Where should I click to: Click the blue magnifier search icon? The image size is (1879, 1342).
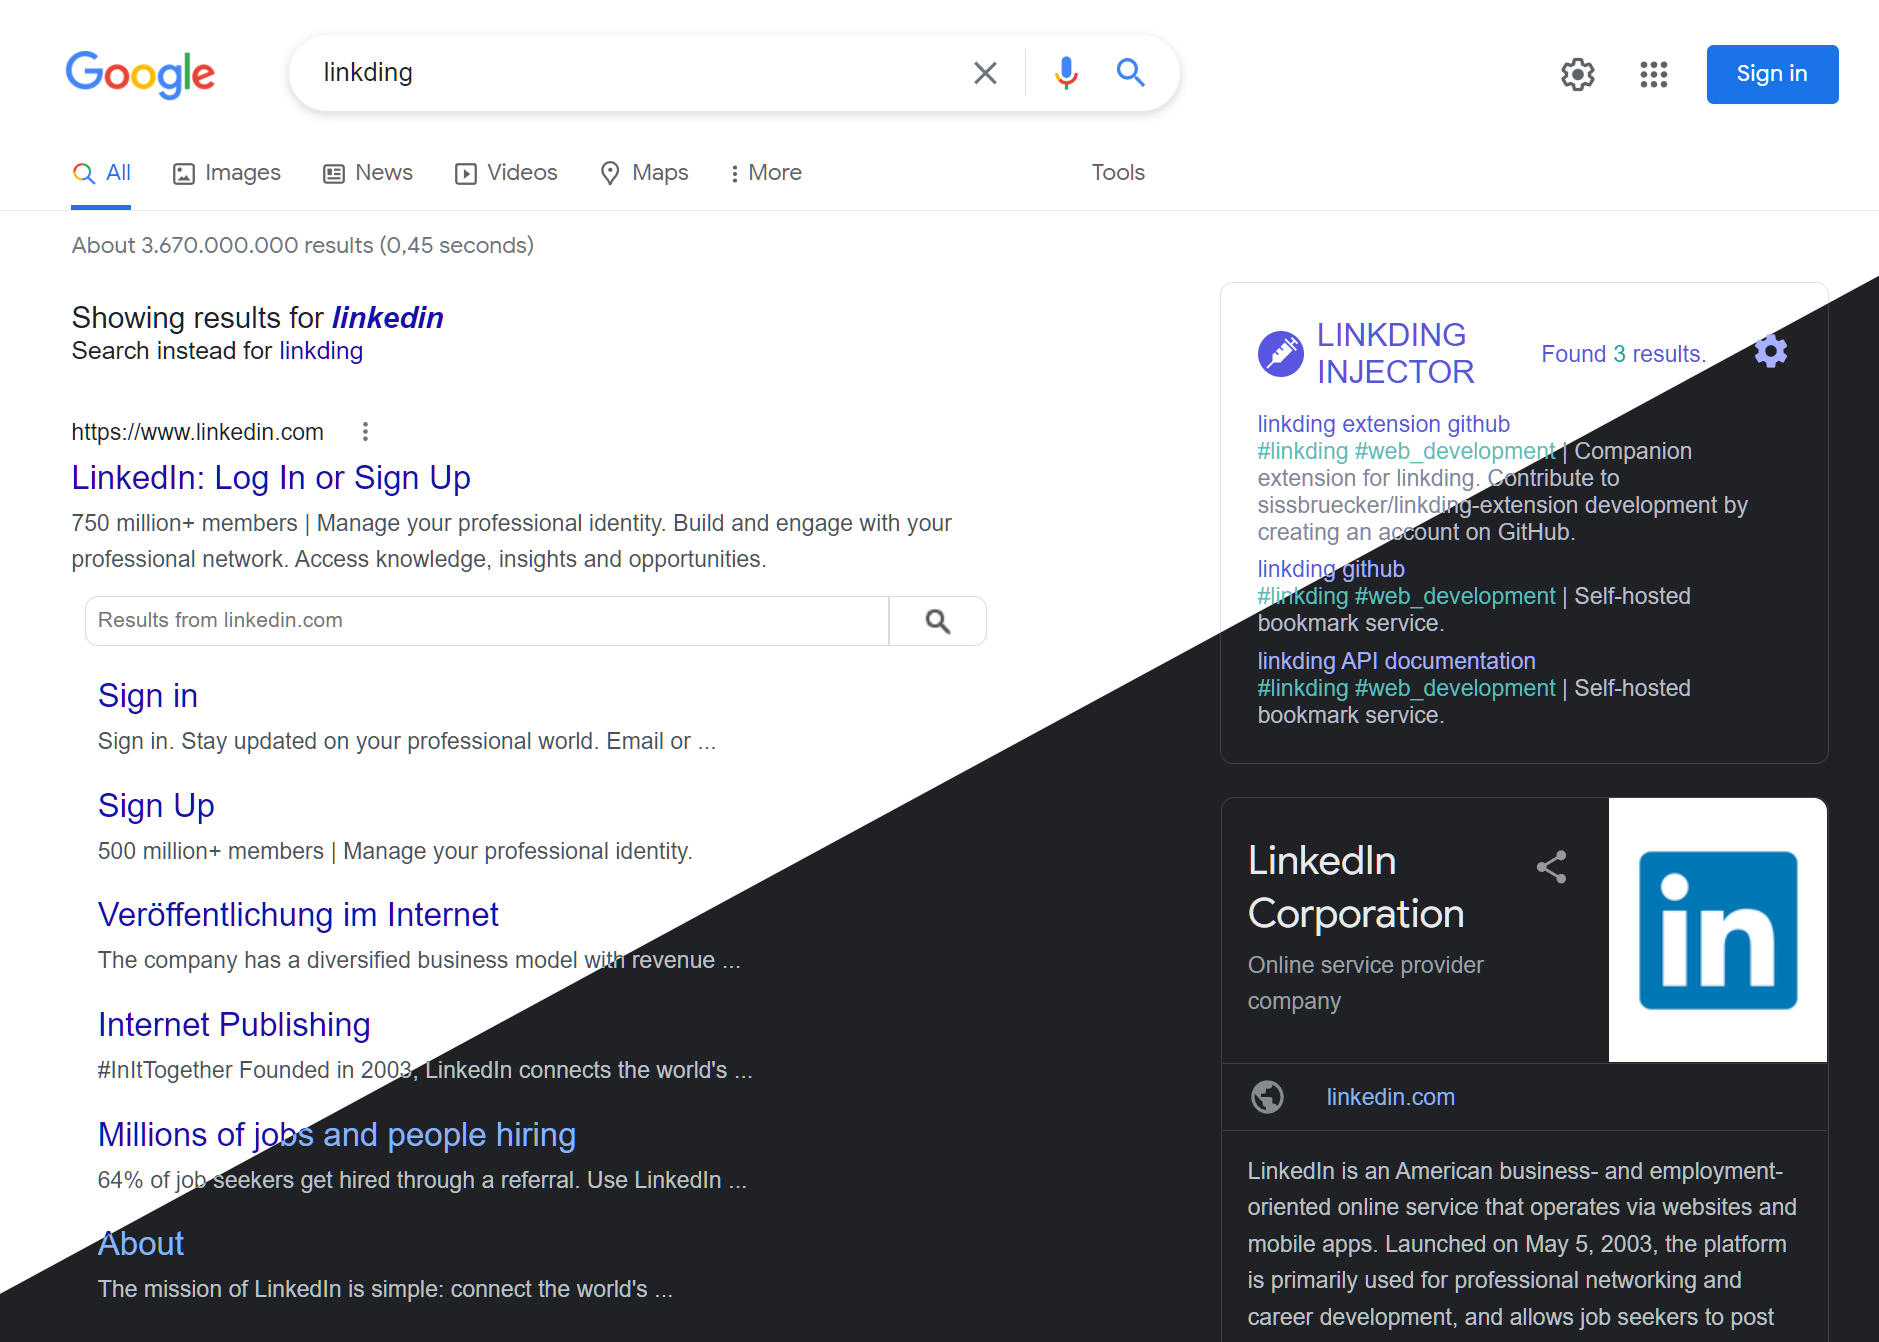pos(1130,72)
